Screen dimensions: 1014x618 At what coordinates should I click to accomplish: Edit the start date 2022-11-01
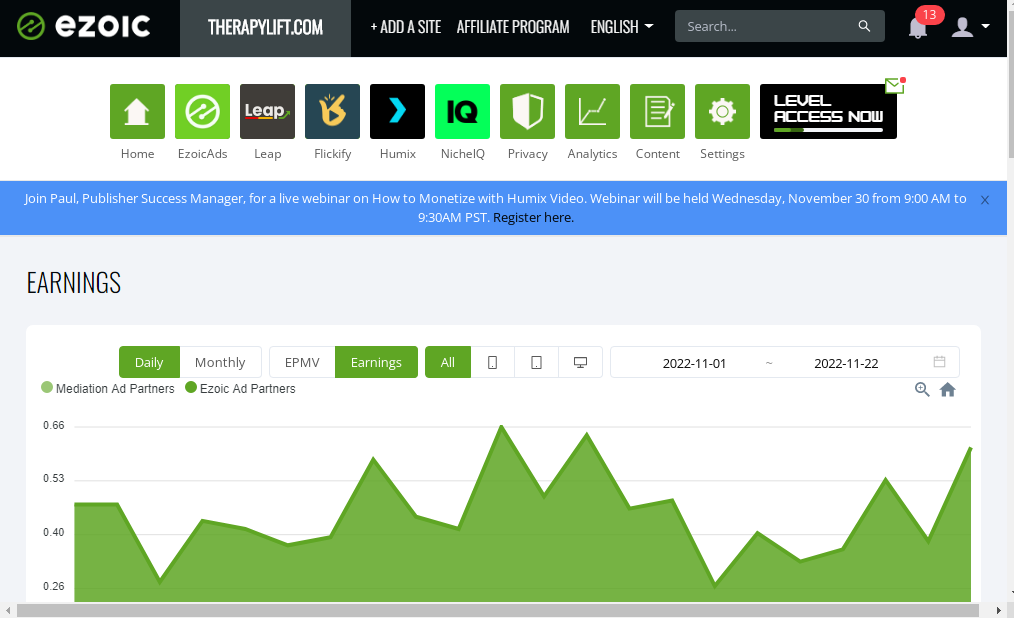point(694,363)
